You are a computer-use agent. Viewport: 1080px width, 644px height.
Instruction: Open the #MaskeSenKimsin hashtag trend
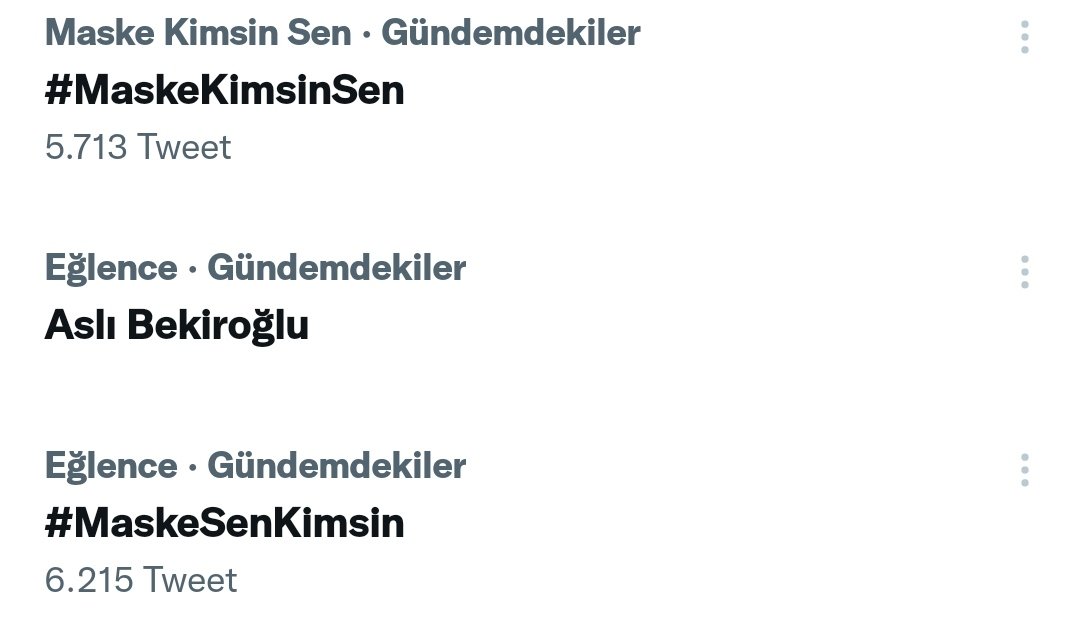(224, 523)
